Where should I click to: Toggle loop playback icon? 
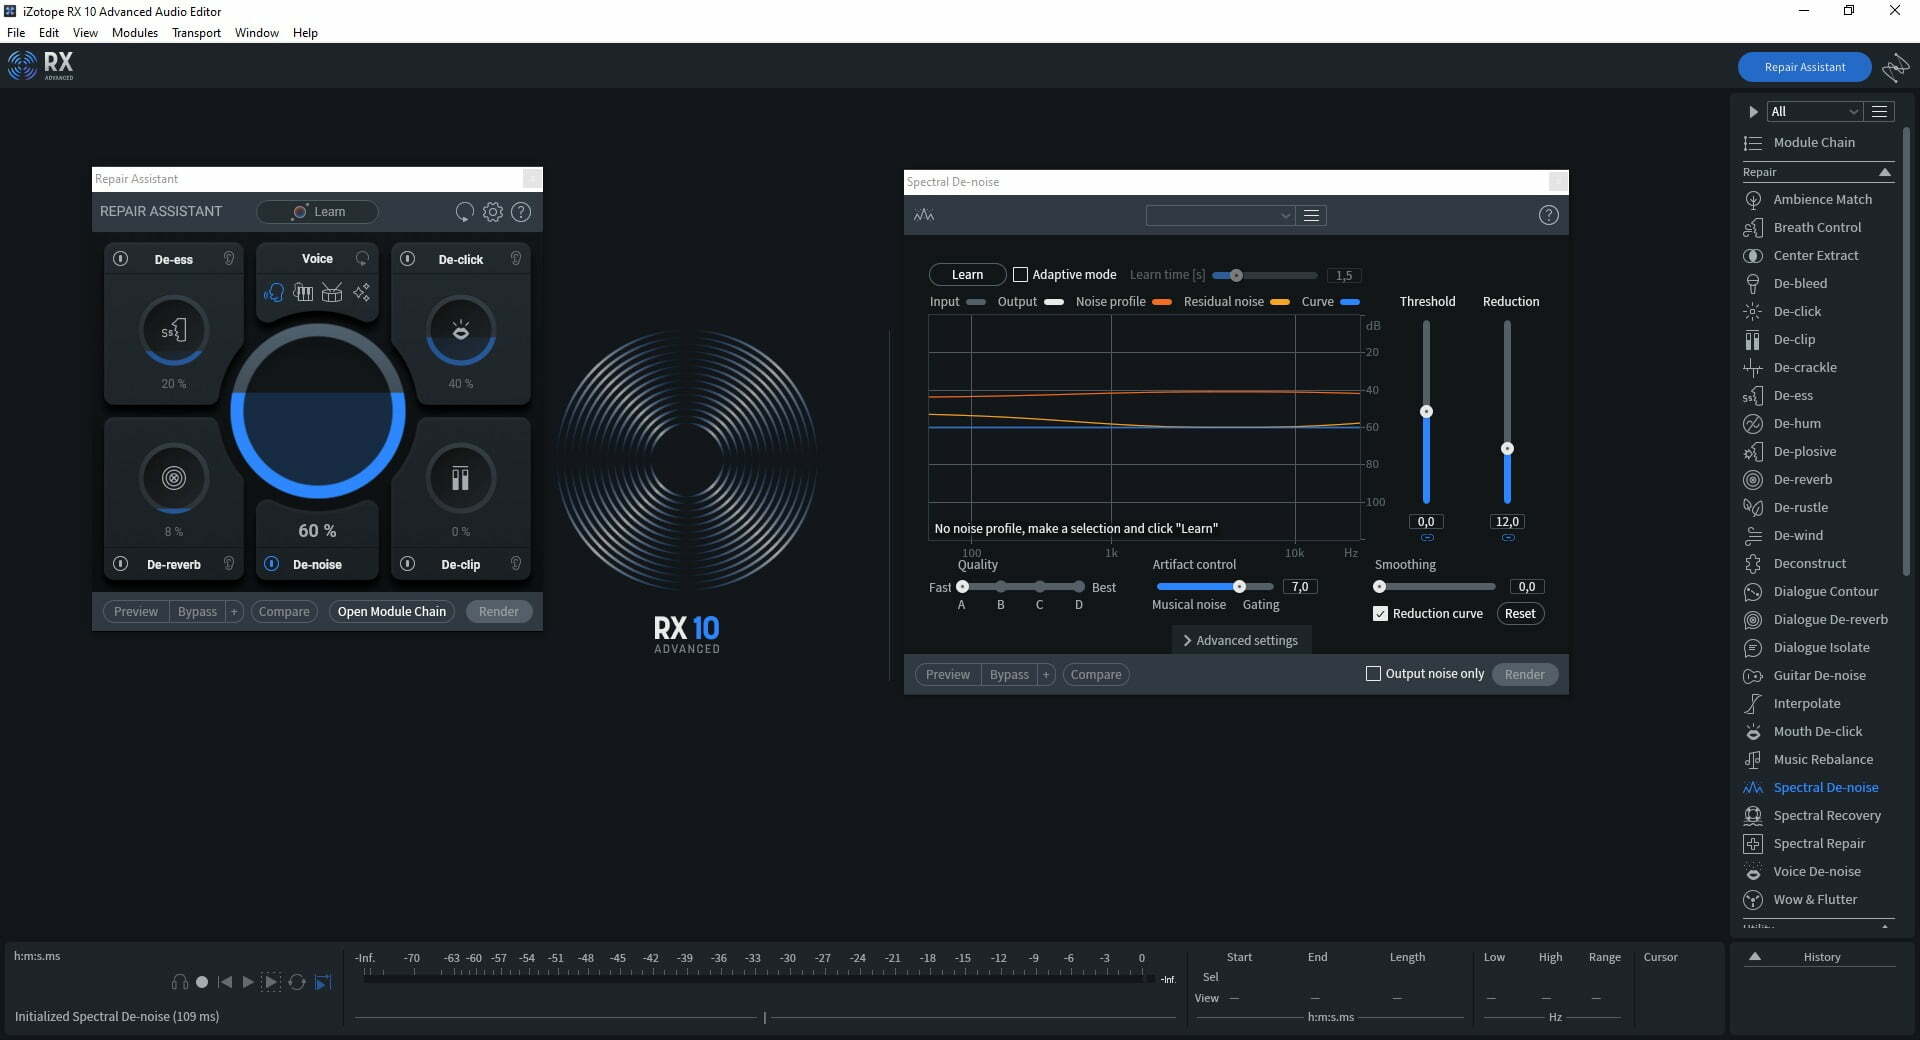click(297, 982)
